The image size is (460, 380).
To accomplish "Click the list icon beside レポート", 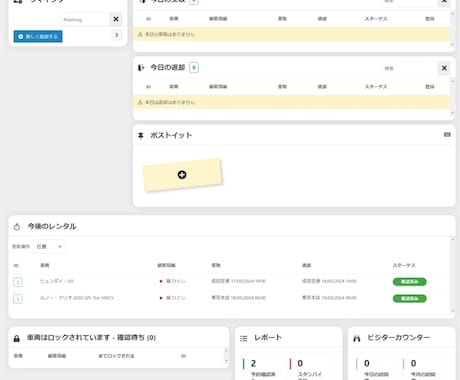I will point(244,338).
